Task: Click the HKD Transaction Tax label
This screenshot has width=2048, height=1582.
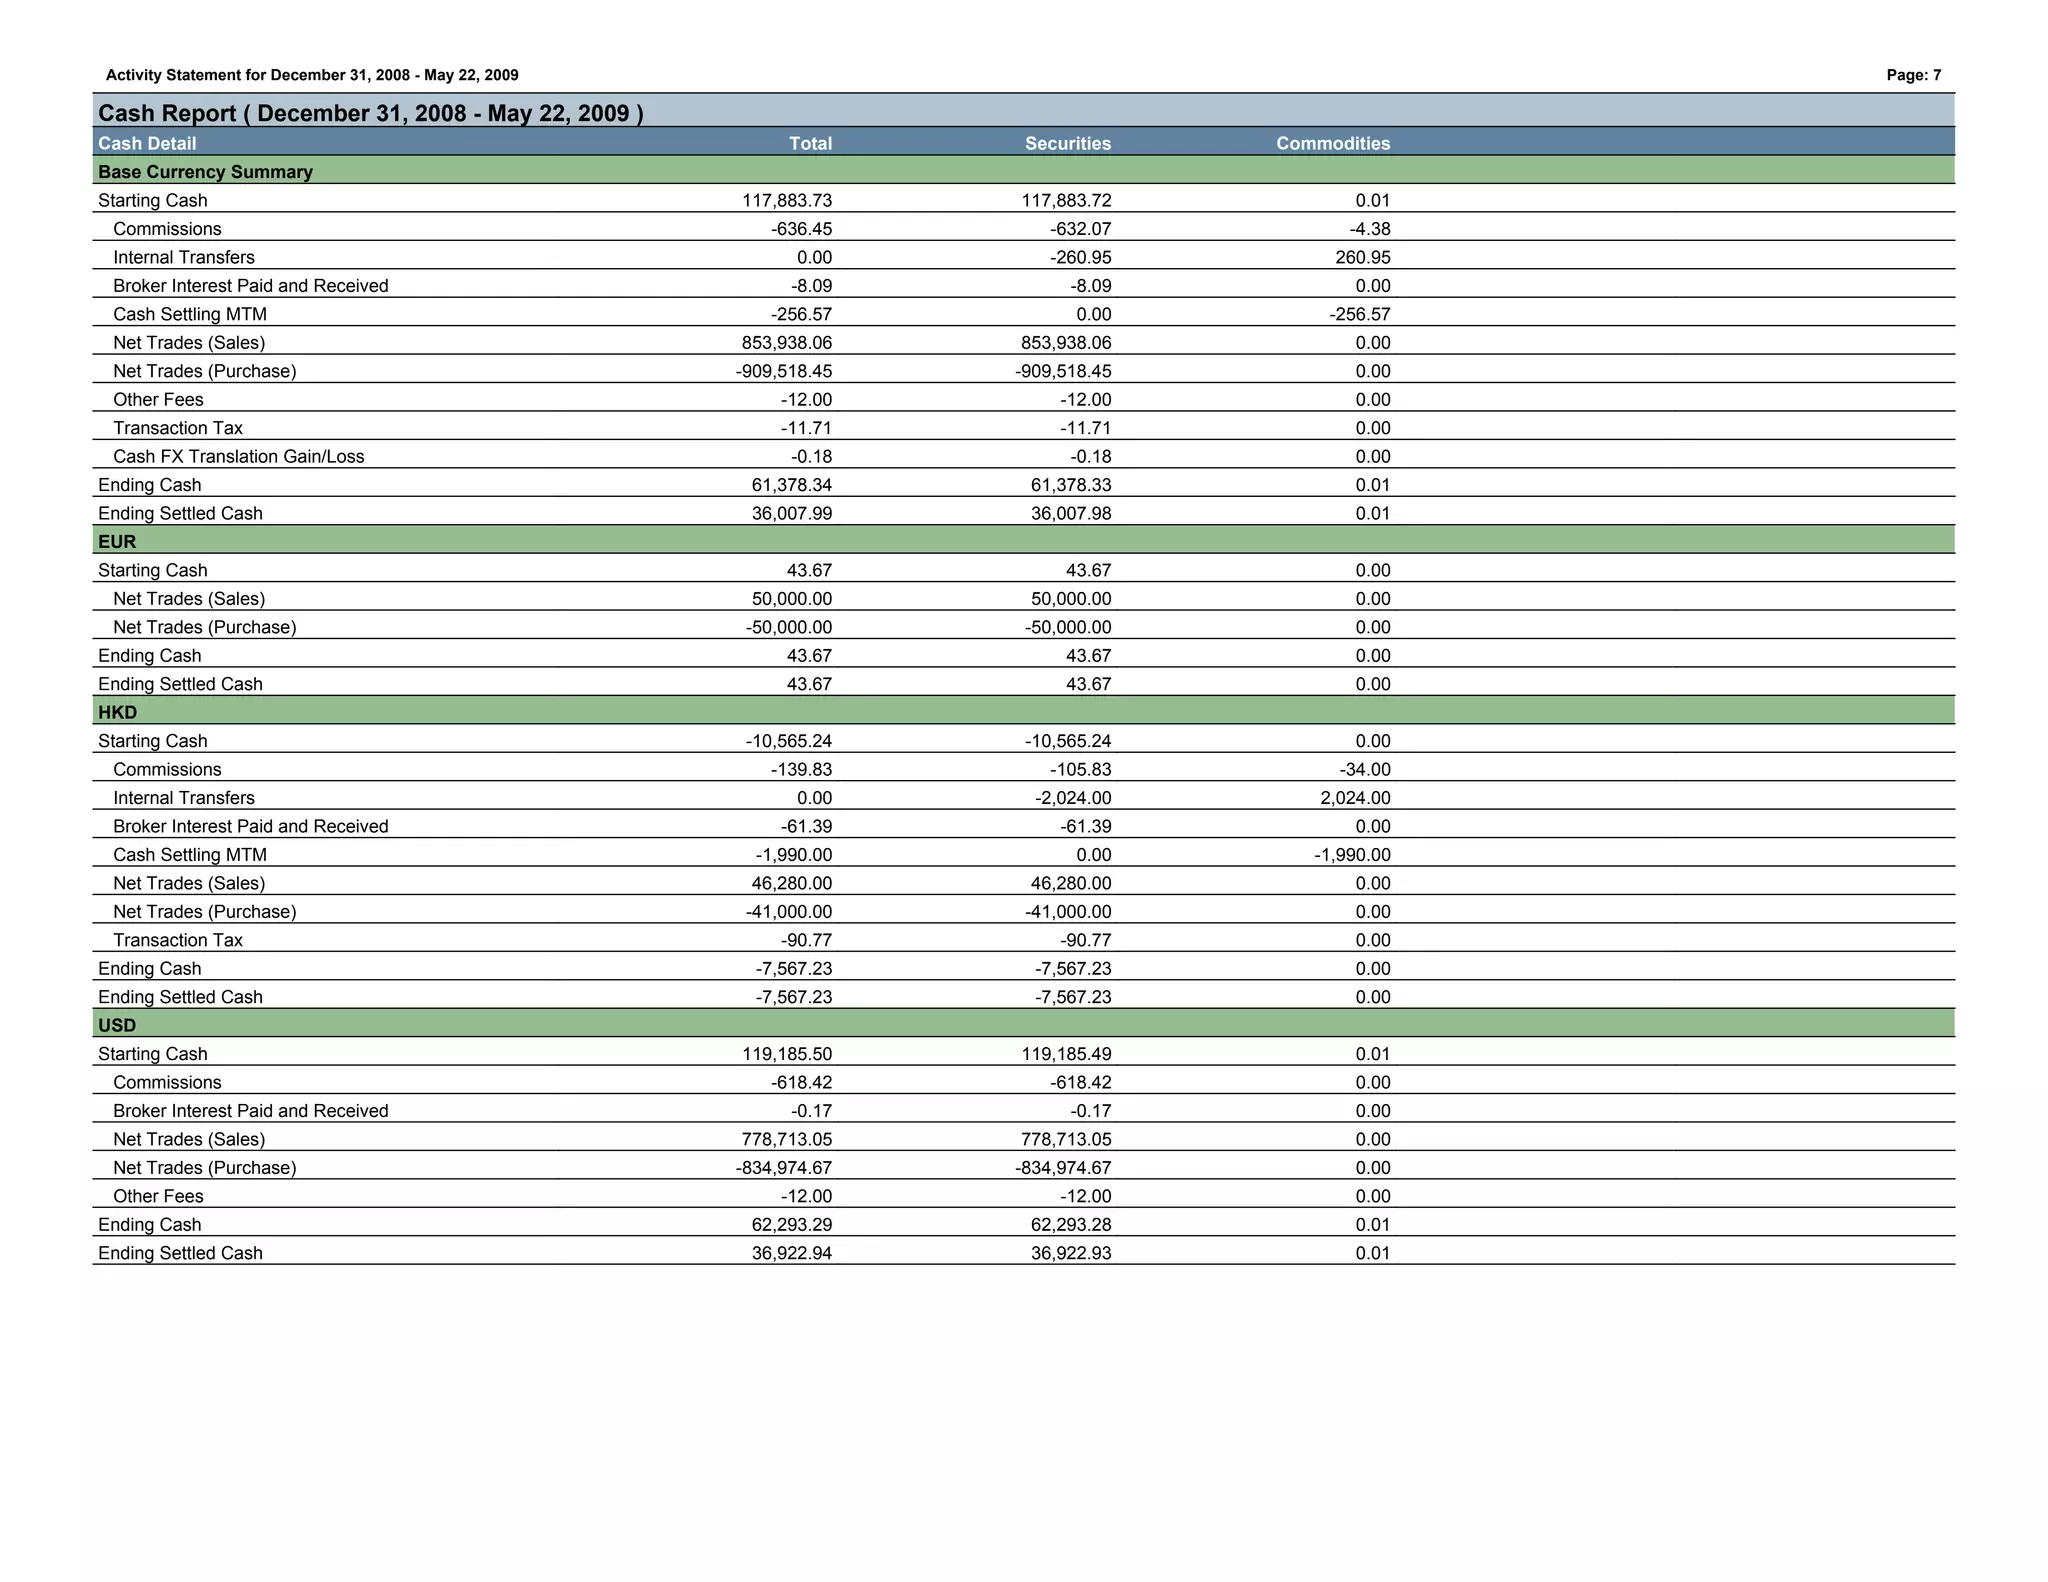Action: (x=177, y=941)
